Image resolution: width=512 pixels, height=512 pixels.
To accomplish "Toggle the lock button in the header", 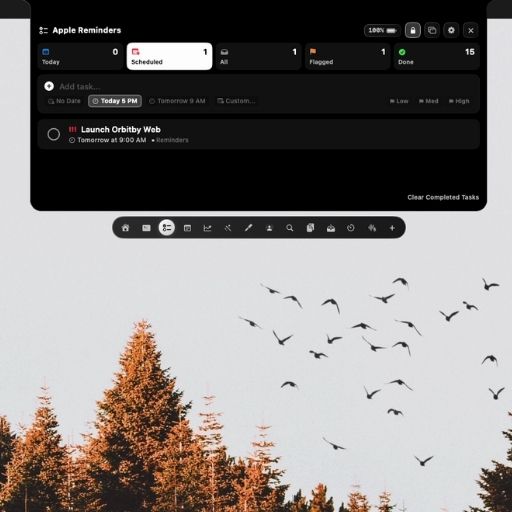I will tap(413, 30).
